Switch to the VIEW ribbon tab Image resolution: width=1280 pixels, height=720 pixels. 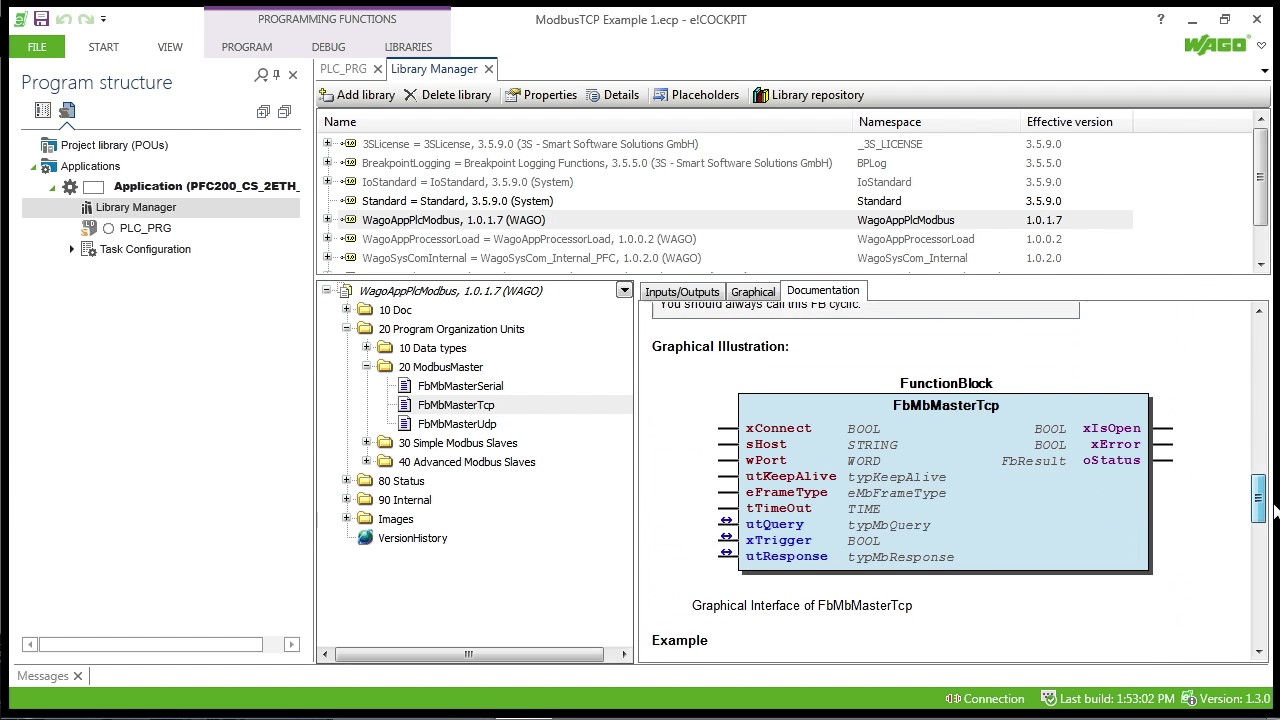[170, 47]
